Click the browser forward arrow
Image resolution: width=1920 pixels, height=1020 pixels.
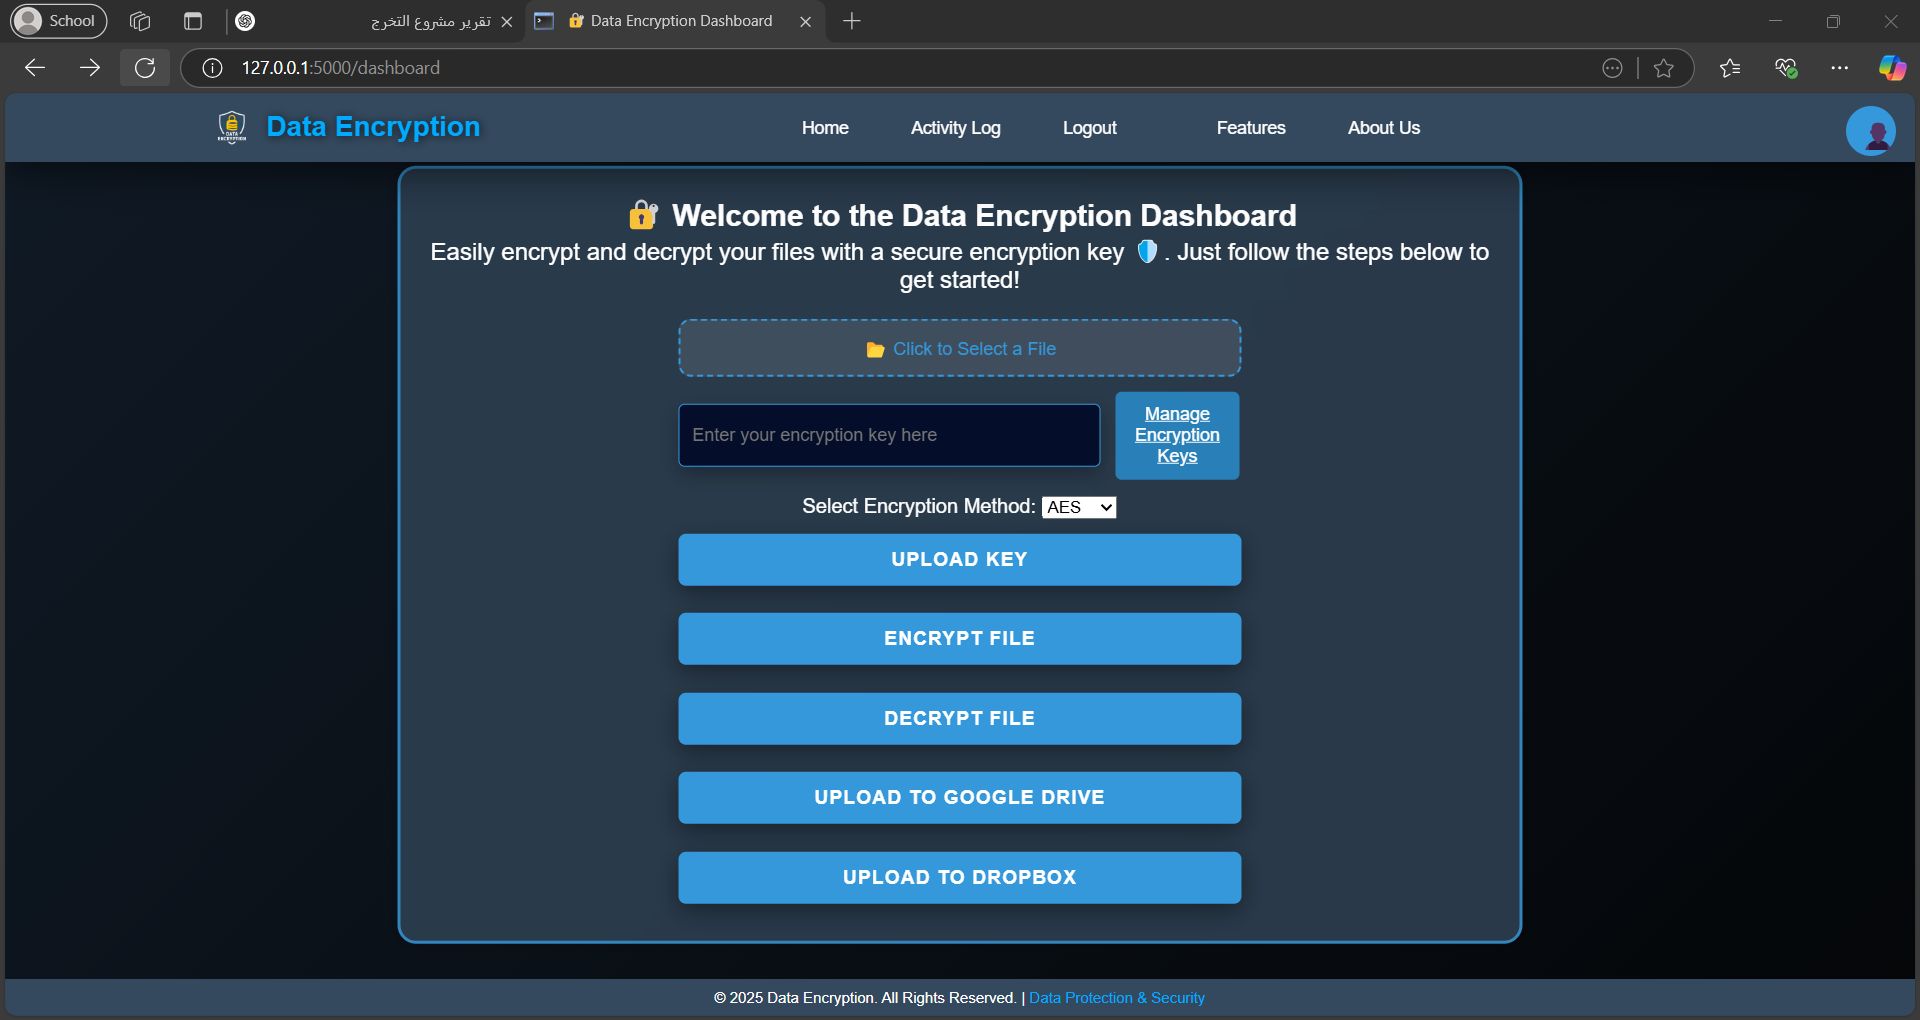(90, 68)
